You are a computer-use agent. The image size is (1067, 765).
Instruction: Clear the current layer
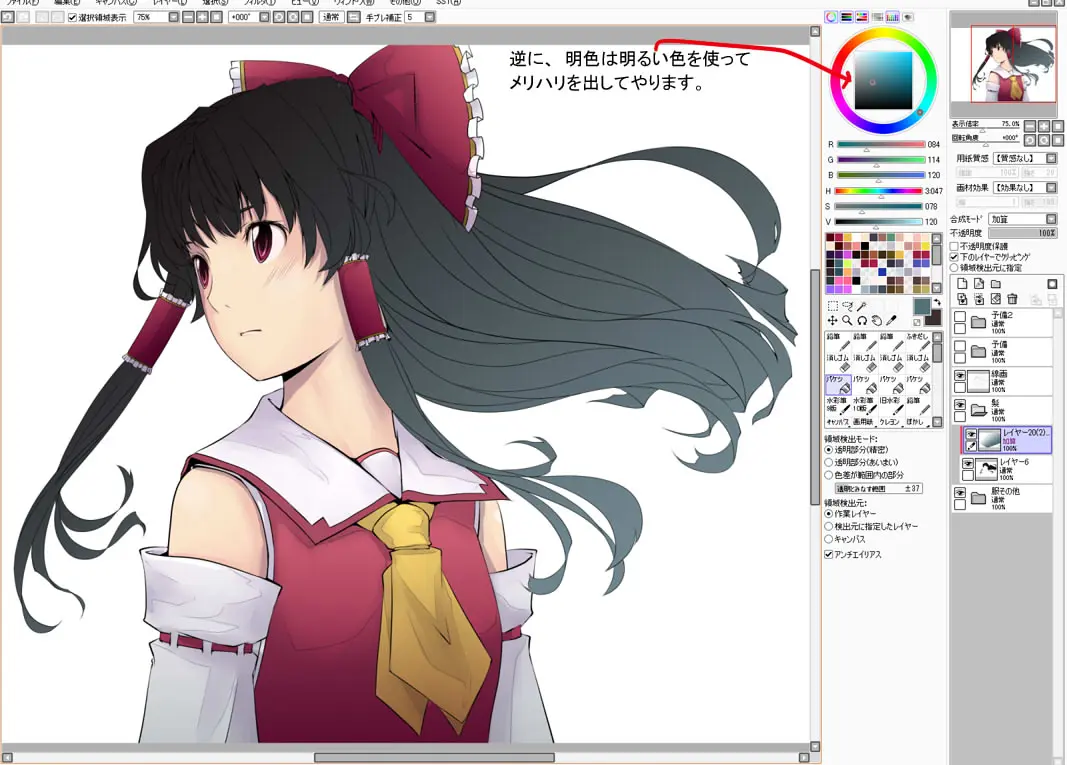tap(996, 299)
